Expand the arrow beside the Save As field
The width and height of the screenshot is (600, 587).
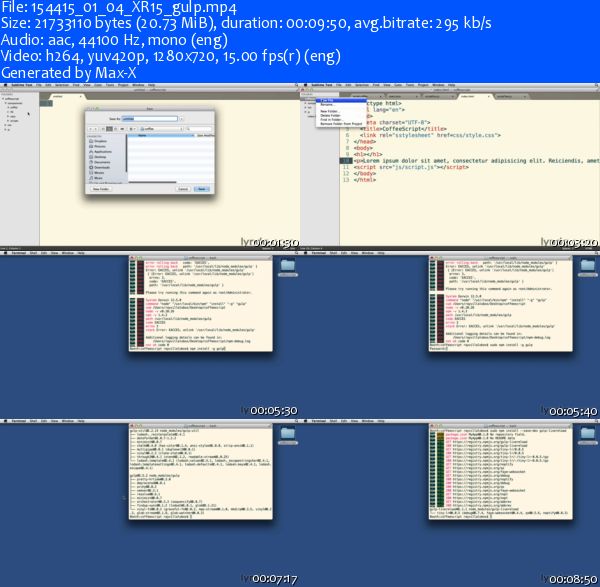181,119
